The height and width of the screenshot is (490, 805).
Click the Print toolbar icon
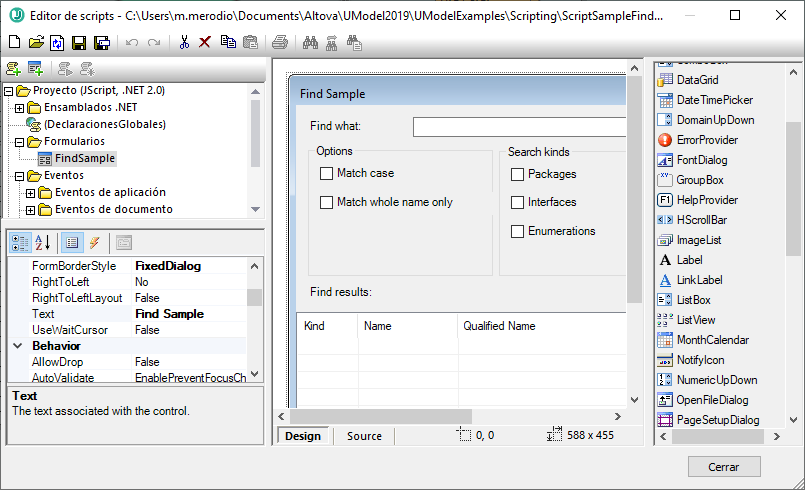[280, 42]
